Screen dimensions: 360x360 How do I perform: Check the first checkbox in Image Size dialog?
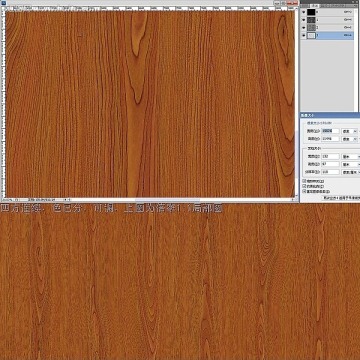point(304,181)
